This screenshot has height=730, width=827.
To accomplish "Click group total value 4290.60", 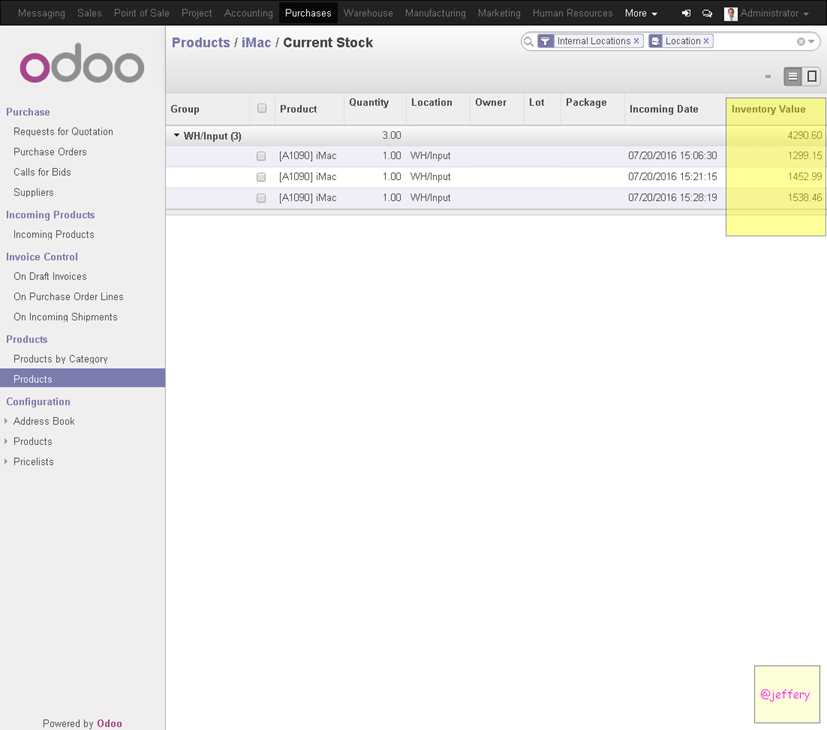I will point(804,136).
